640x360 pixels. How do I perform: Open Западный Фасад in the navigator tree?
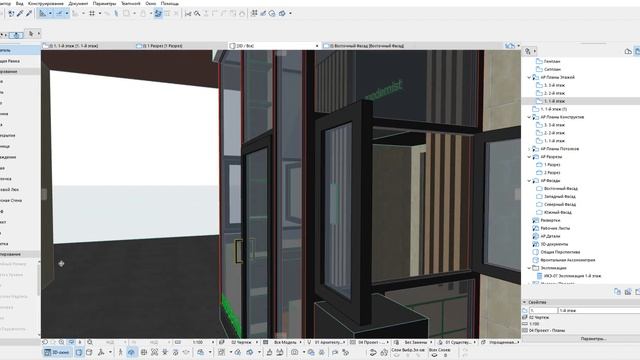click(x=560, y=197)
